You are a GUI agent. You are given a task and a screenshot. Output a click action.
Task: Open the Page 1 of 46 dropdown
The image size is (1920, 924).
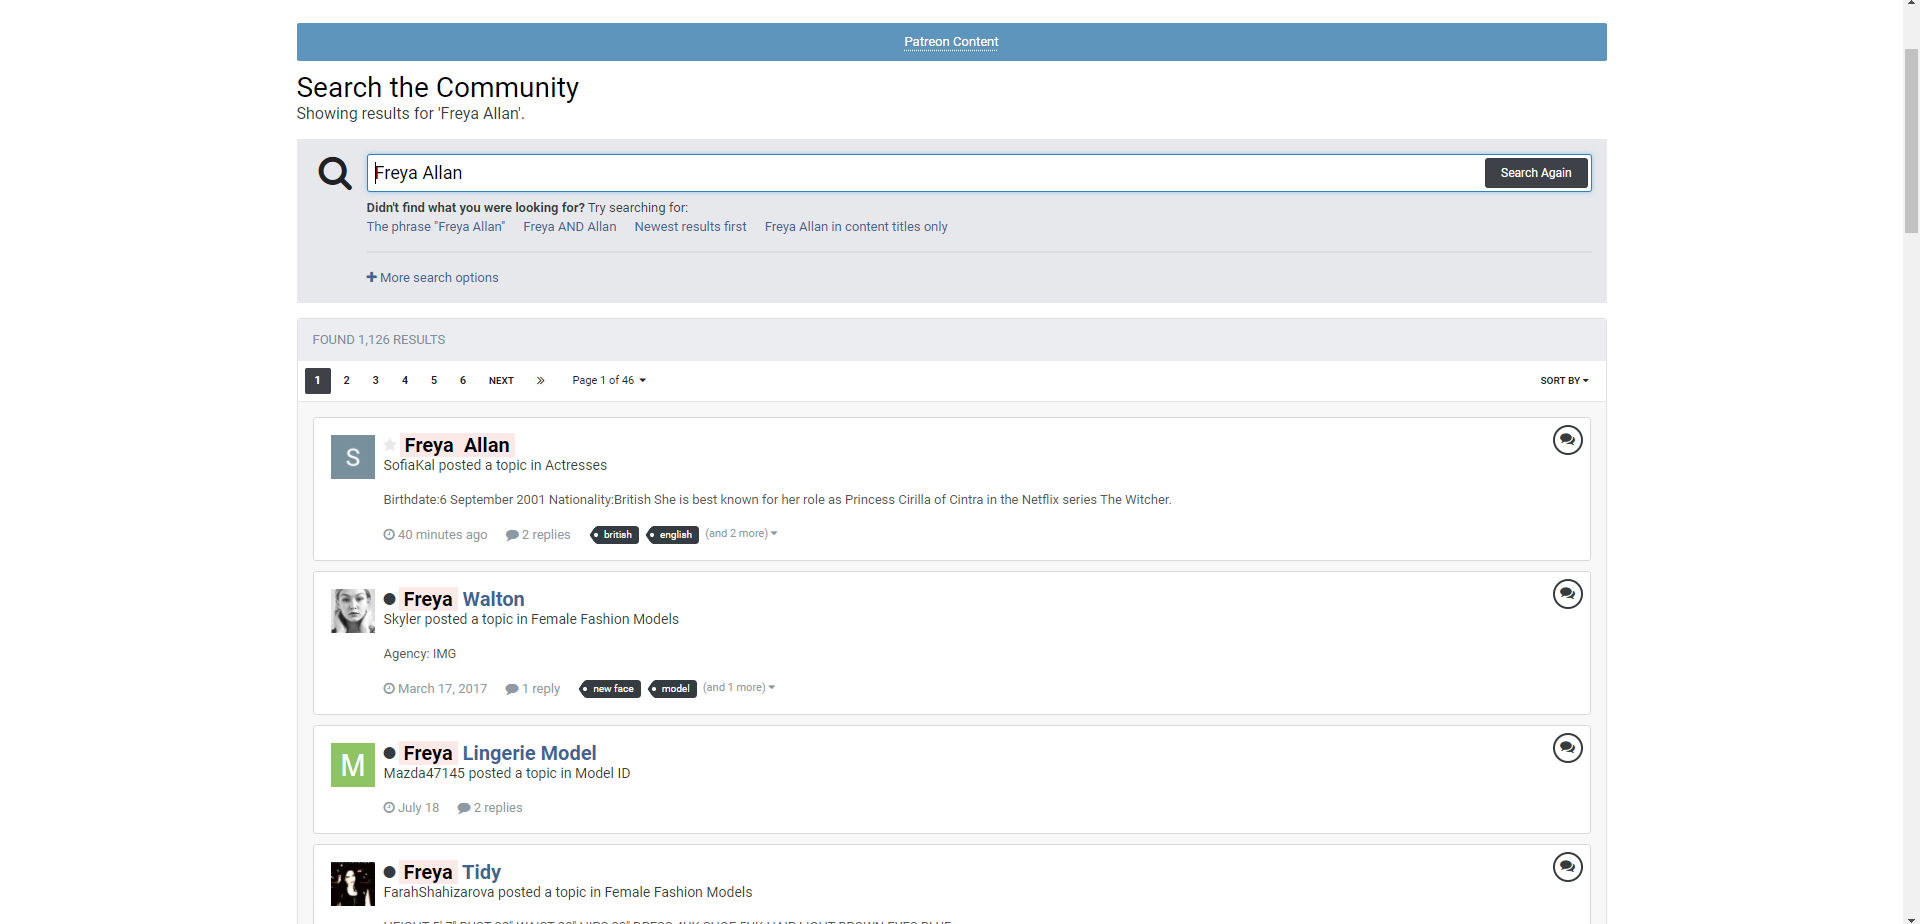coord(608,381)
